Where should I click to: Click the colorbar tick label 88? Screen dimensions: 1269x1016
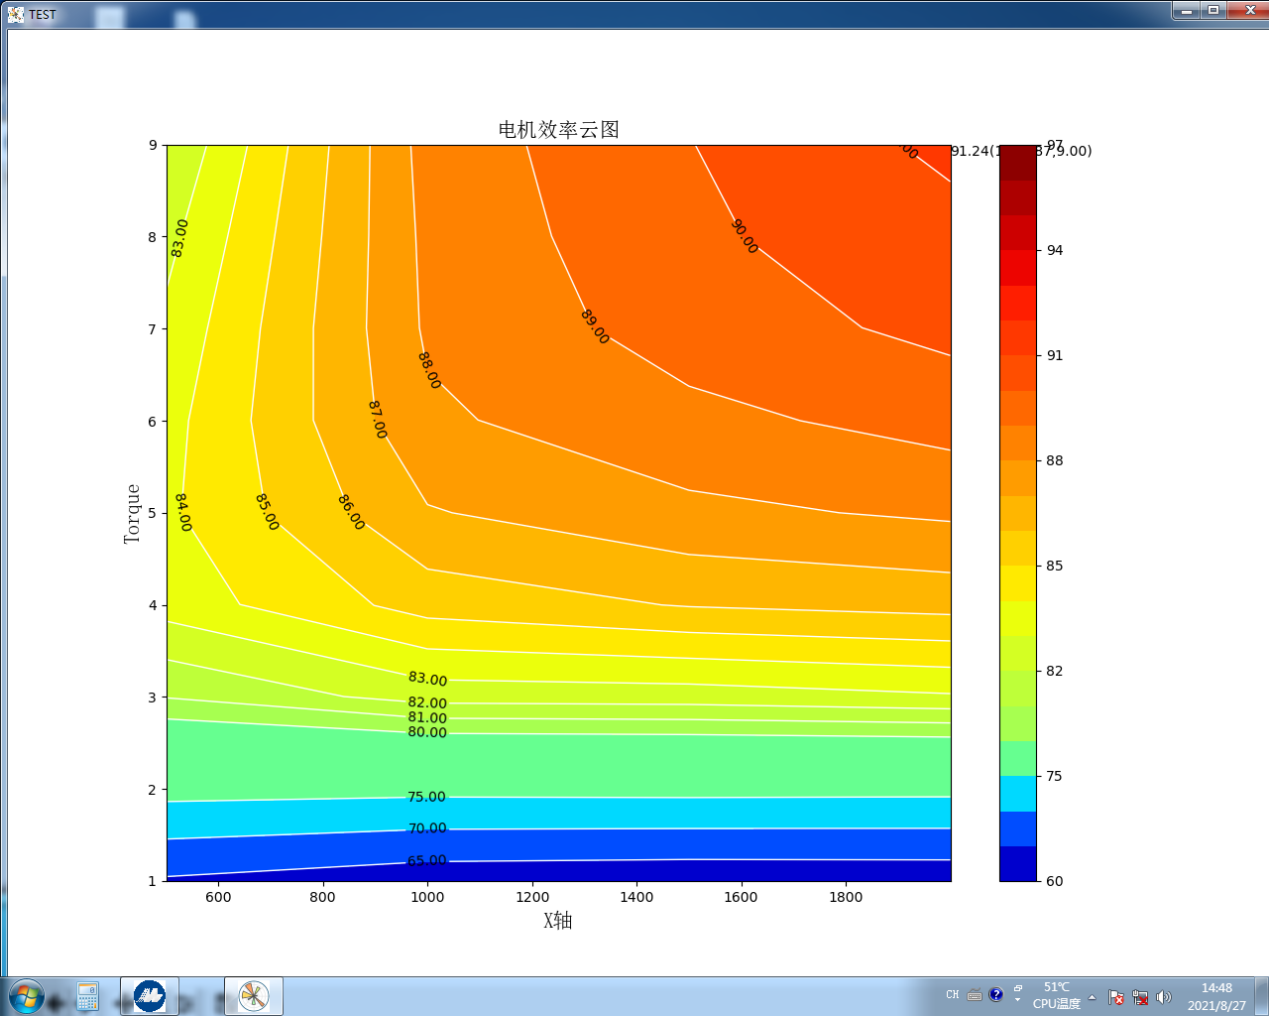[1055, 460]
